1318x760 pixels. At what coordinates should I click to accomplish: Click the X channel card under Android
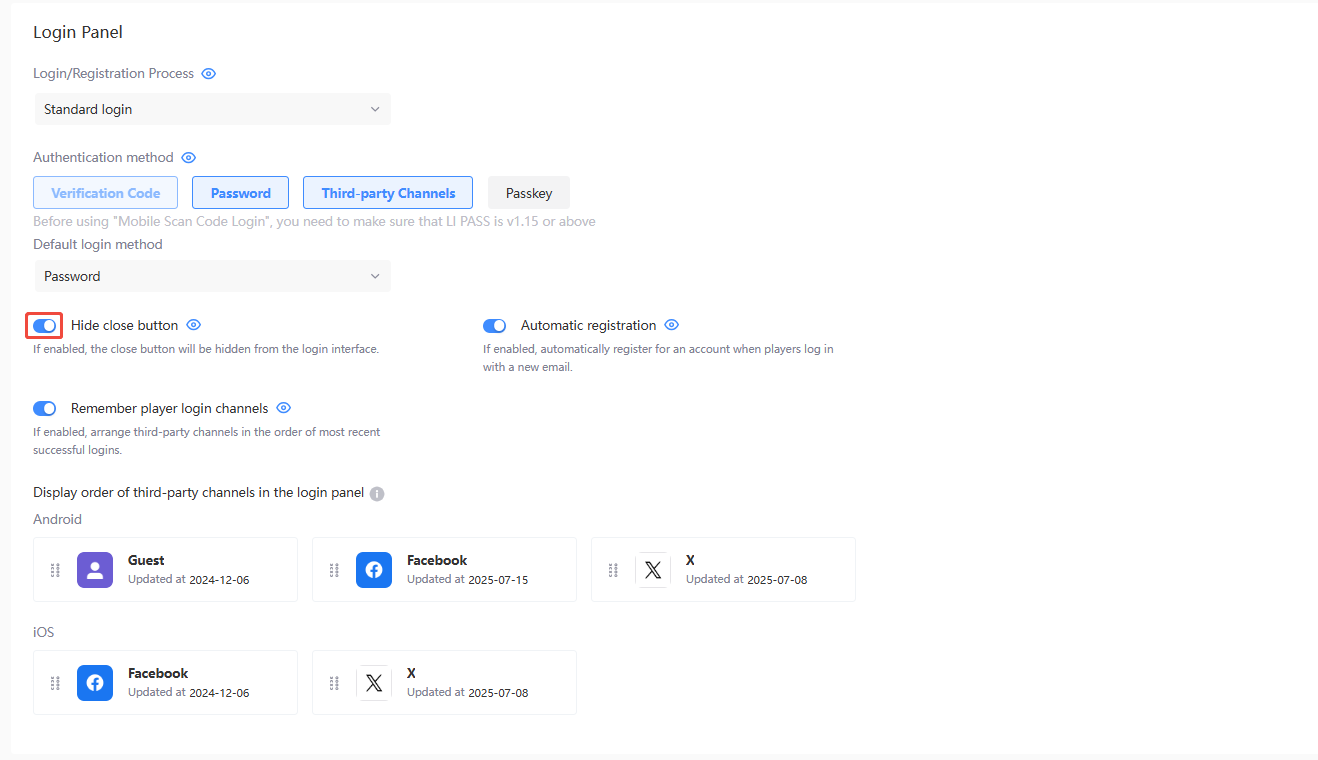tap(723, 569)
